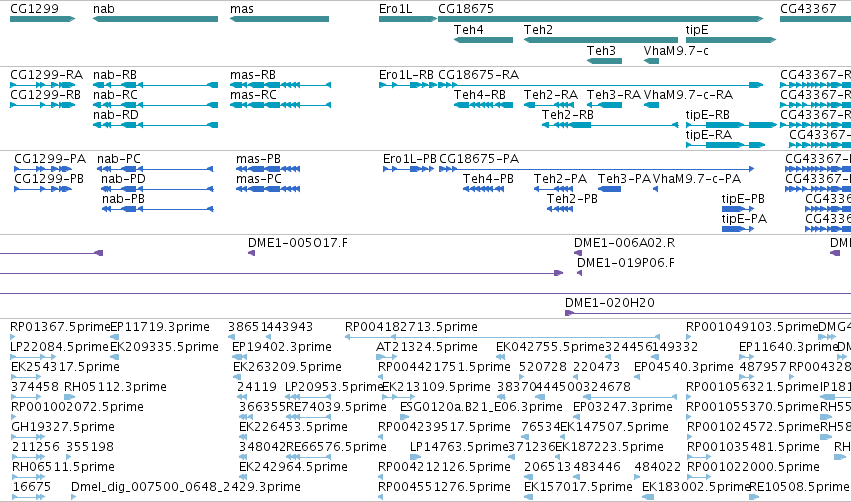Image resolution: width=851 pixels, height=502 pixels.
Task: Click the nab-PD protein label
Action: tap(123, 179)
